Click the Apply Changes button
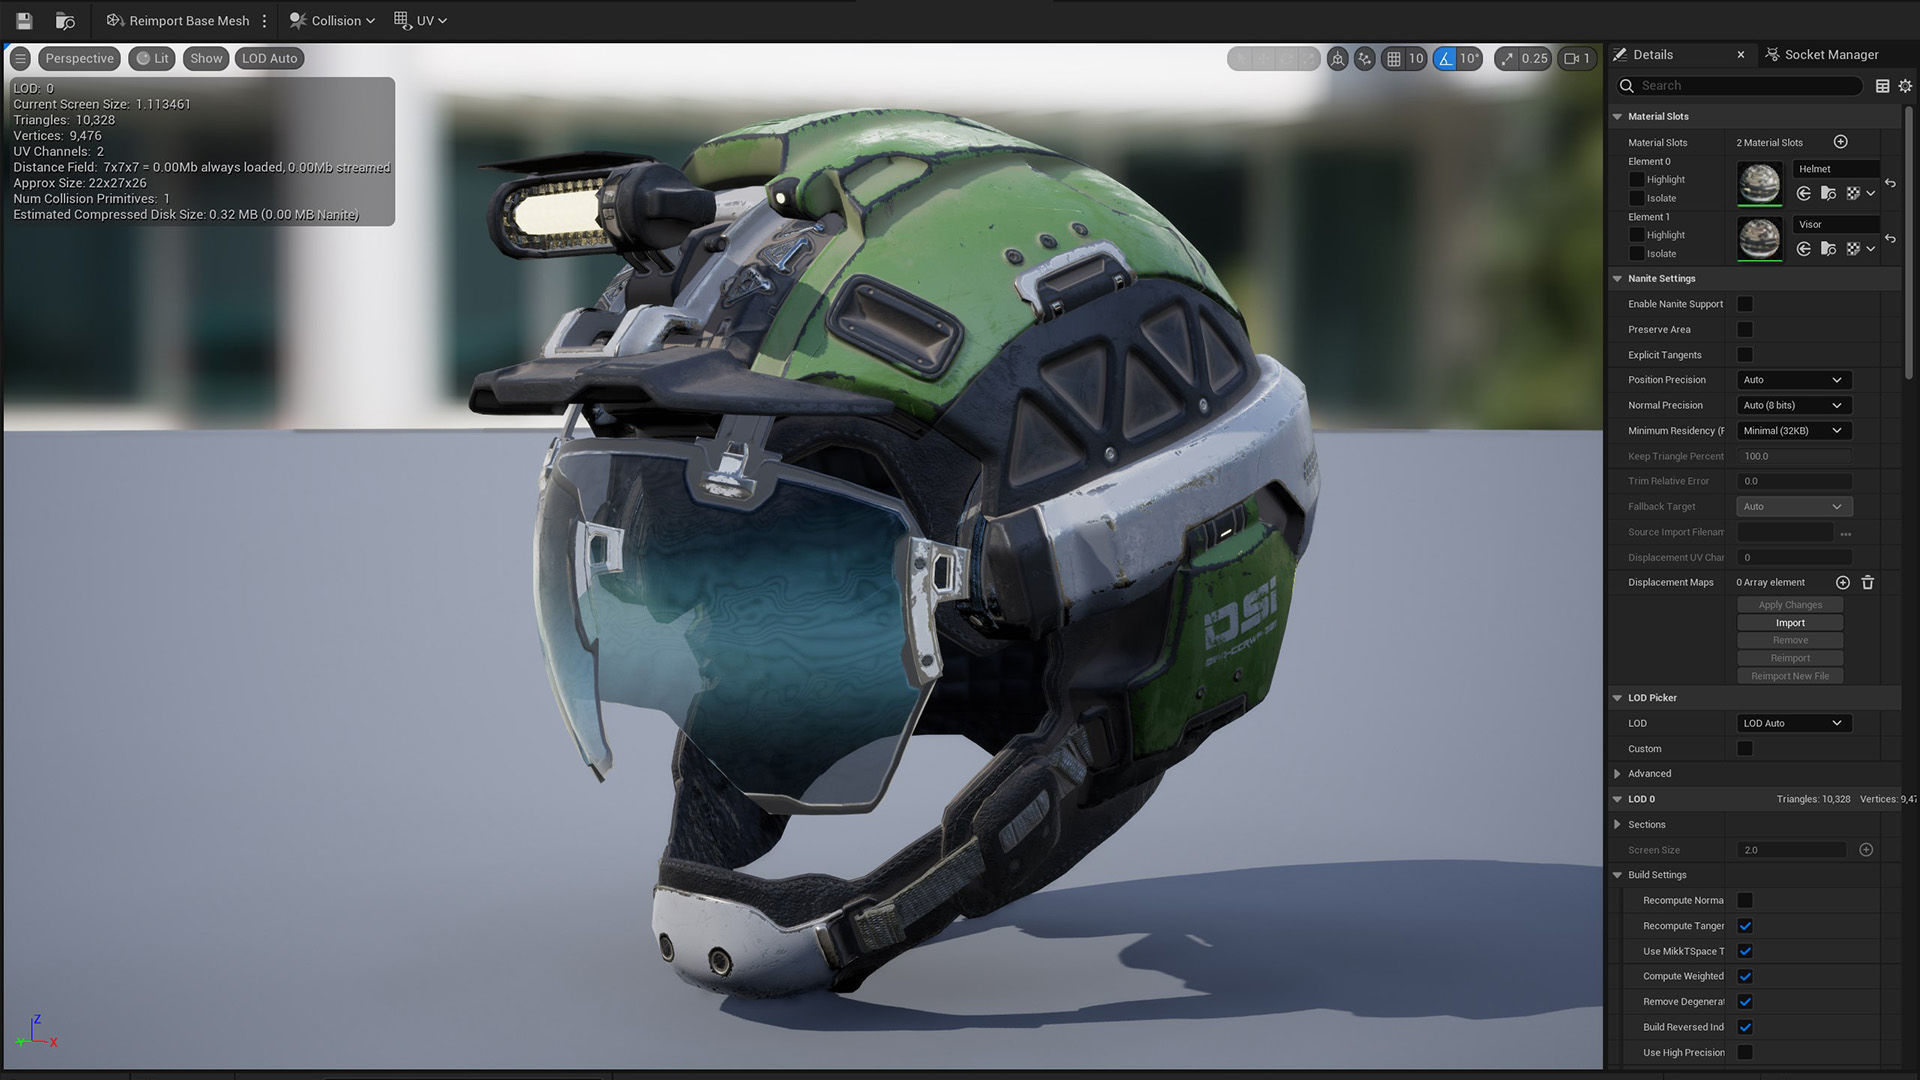Viewport: 1920px width, 1080px height. [x=1790, y=605]
